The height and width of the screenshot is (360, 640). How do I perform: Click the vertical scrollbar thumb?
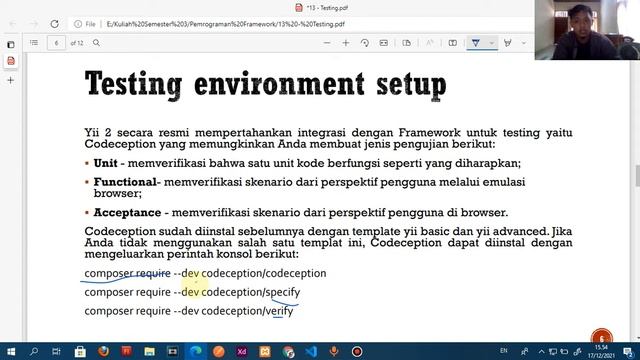[x=638, y=175]
